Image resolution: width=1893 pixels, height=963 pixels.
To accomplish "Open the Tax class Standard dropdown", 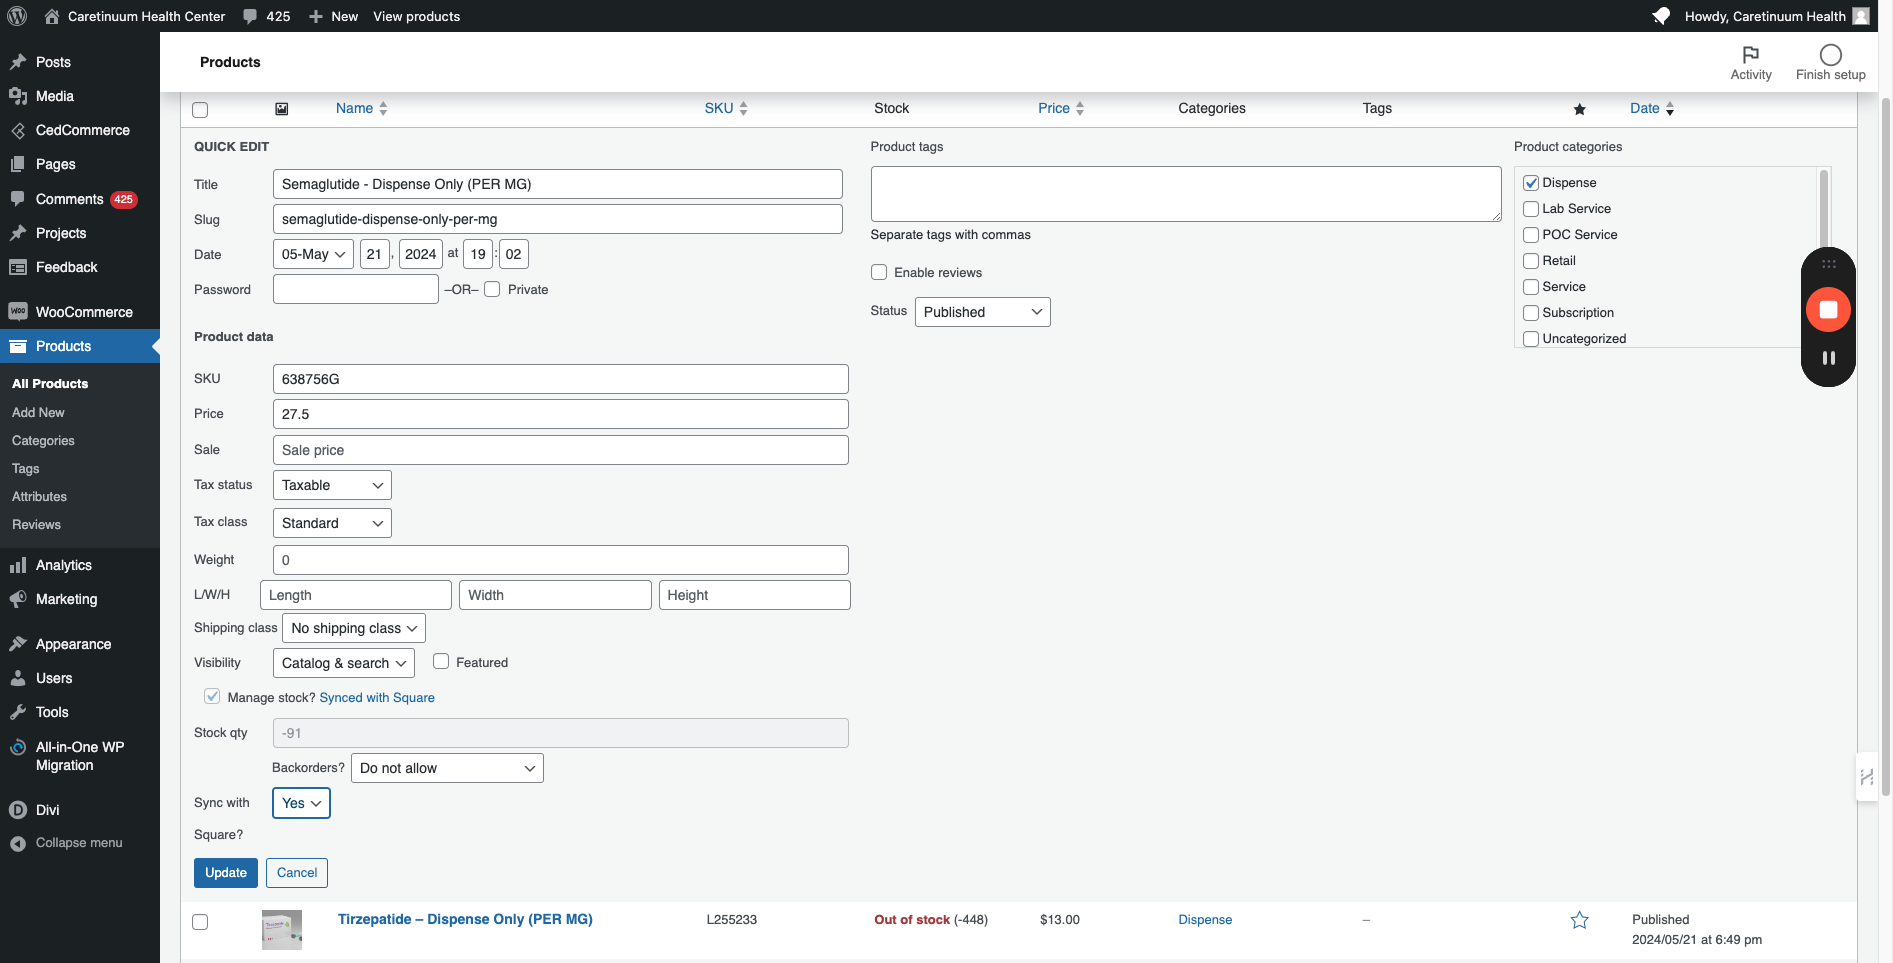I will coord(332,523).
